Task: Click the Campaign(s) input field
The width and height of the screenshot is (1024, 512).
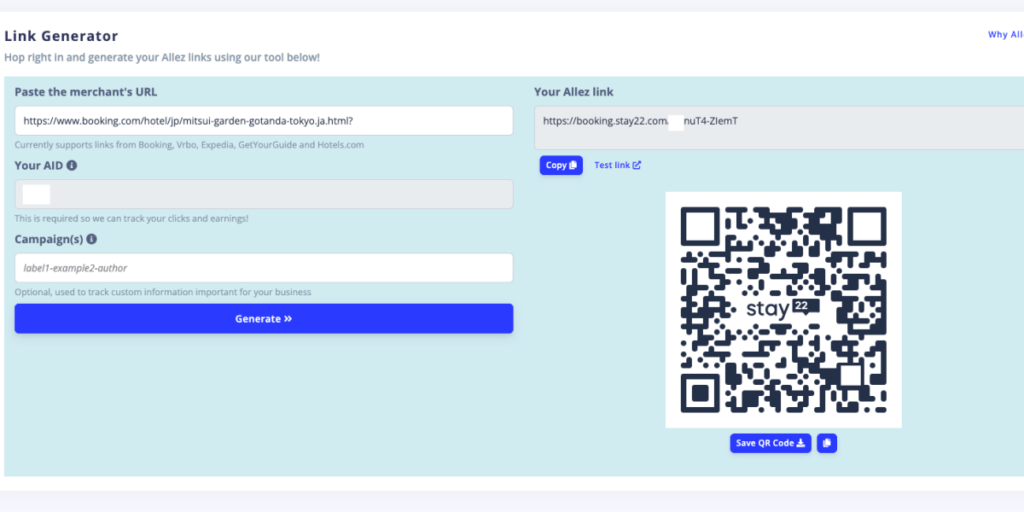Action: [x=264, y=268]
